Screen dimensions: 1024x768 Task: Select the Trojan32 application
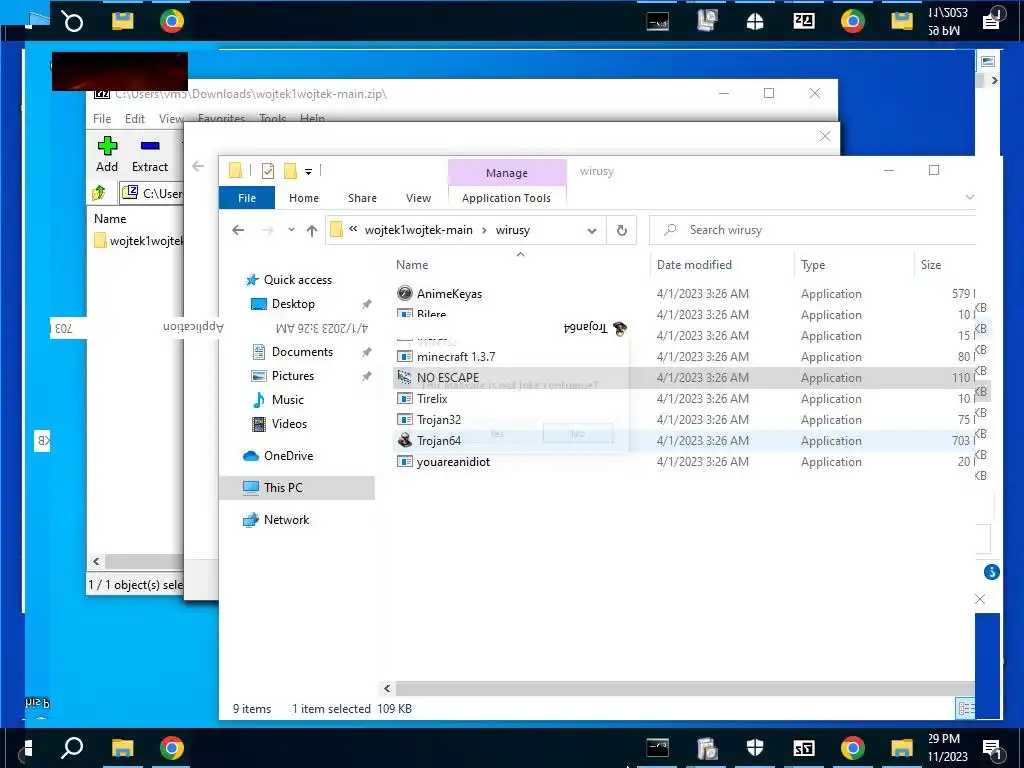[x=439, y=419]
